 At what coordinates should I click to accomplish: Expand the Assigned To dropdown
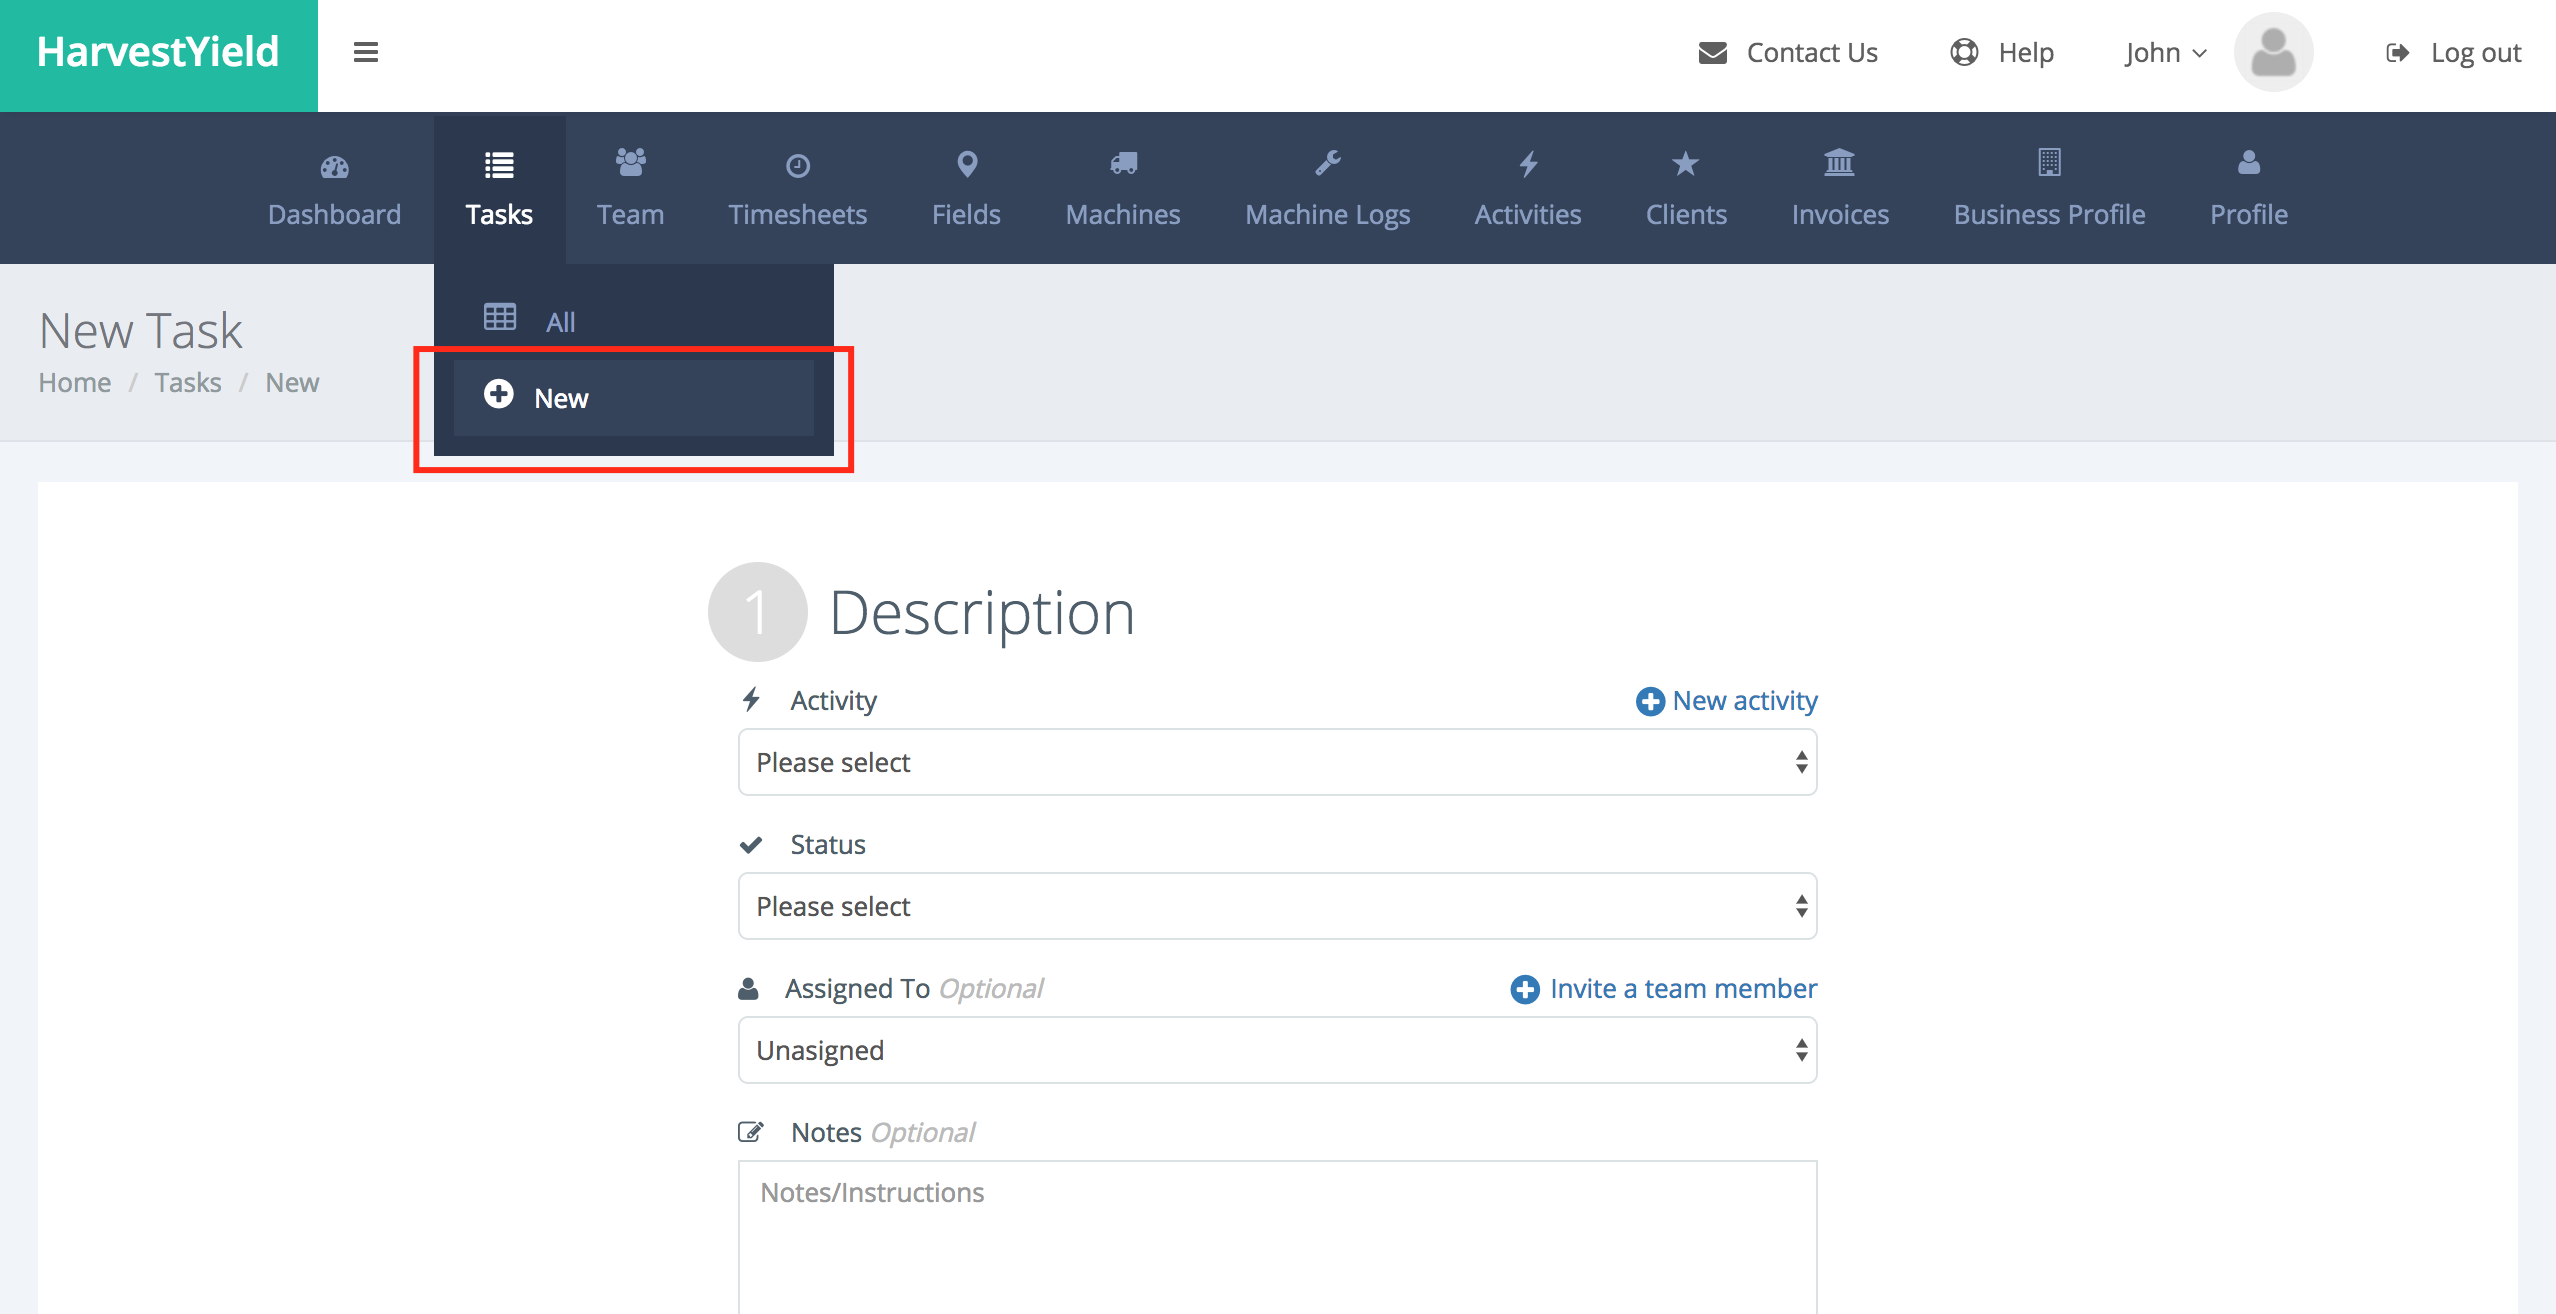pos(1277,1050)
